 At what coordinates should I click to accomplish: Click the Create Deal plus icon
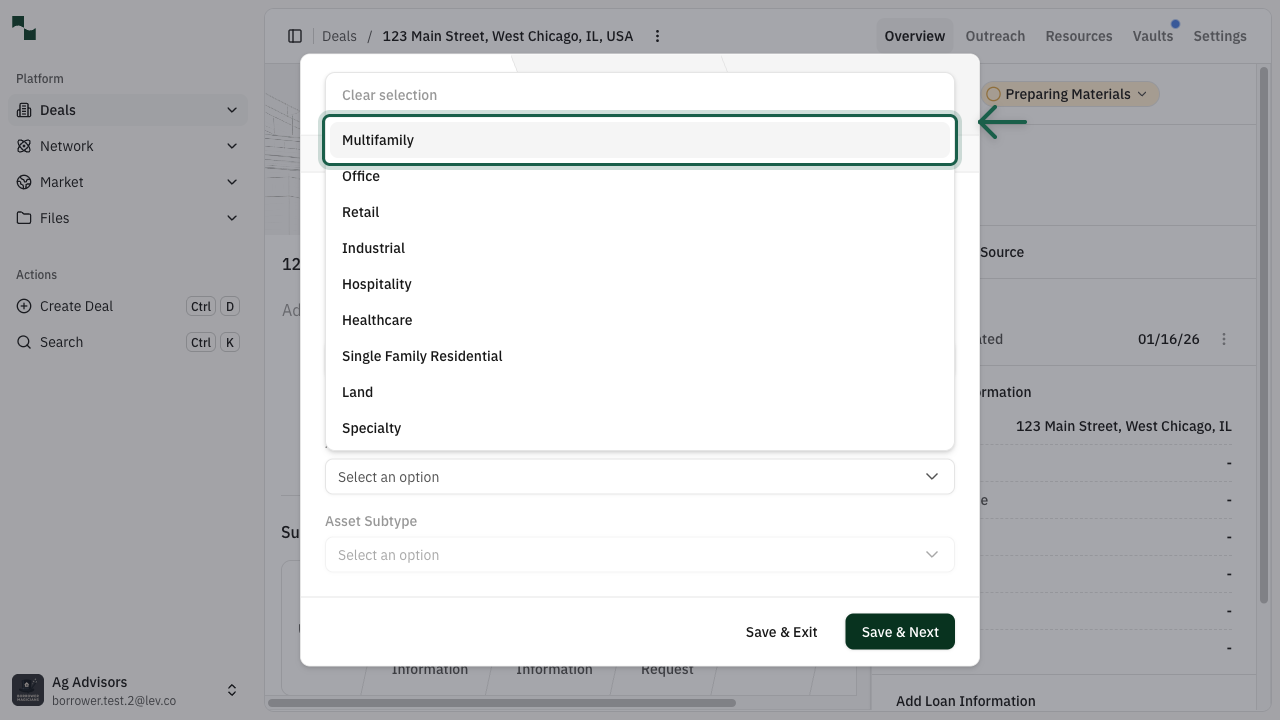(x=23, y=306)
